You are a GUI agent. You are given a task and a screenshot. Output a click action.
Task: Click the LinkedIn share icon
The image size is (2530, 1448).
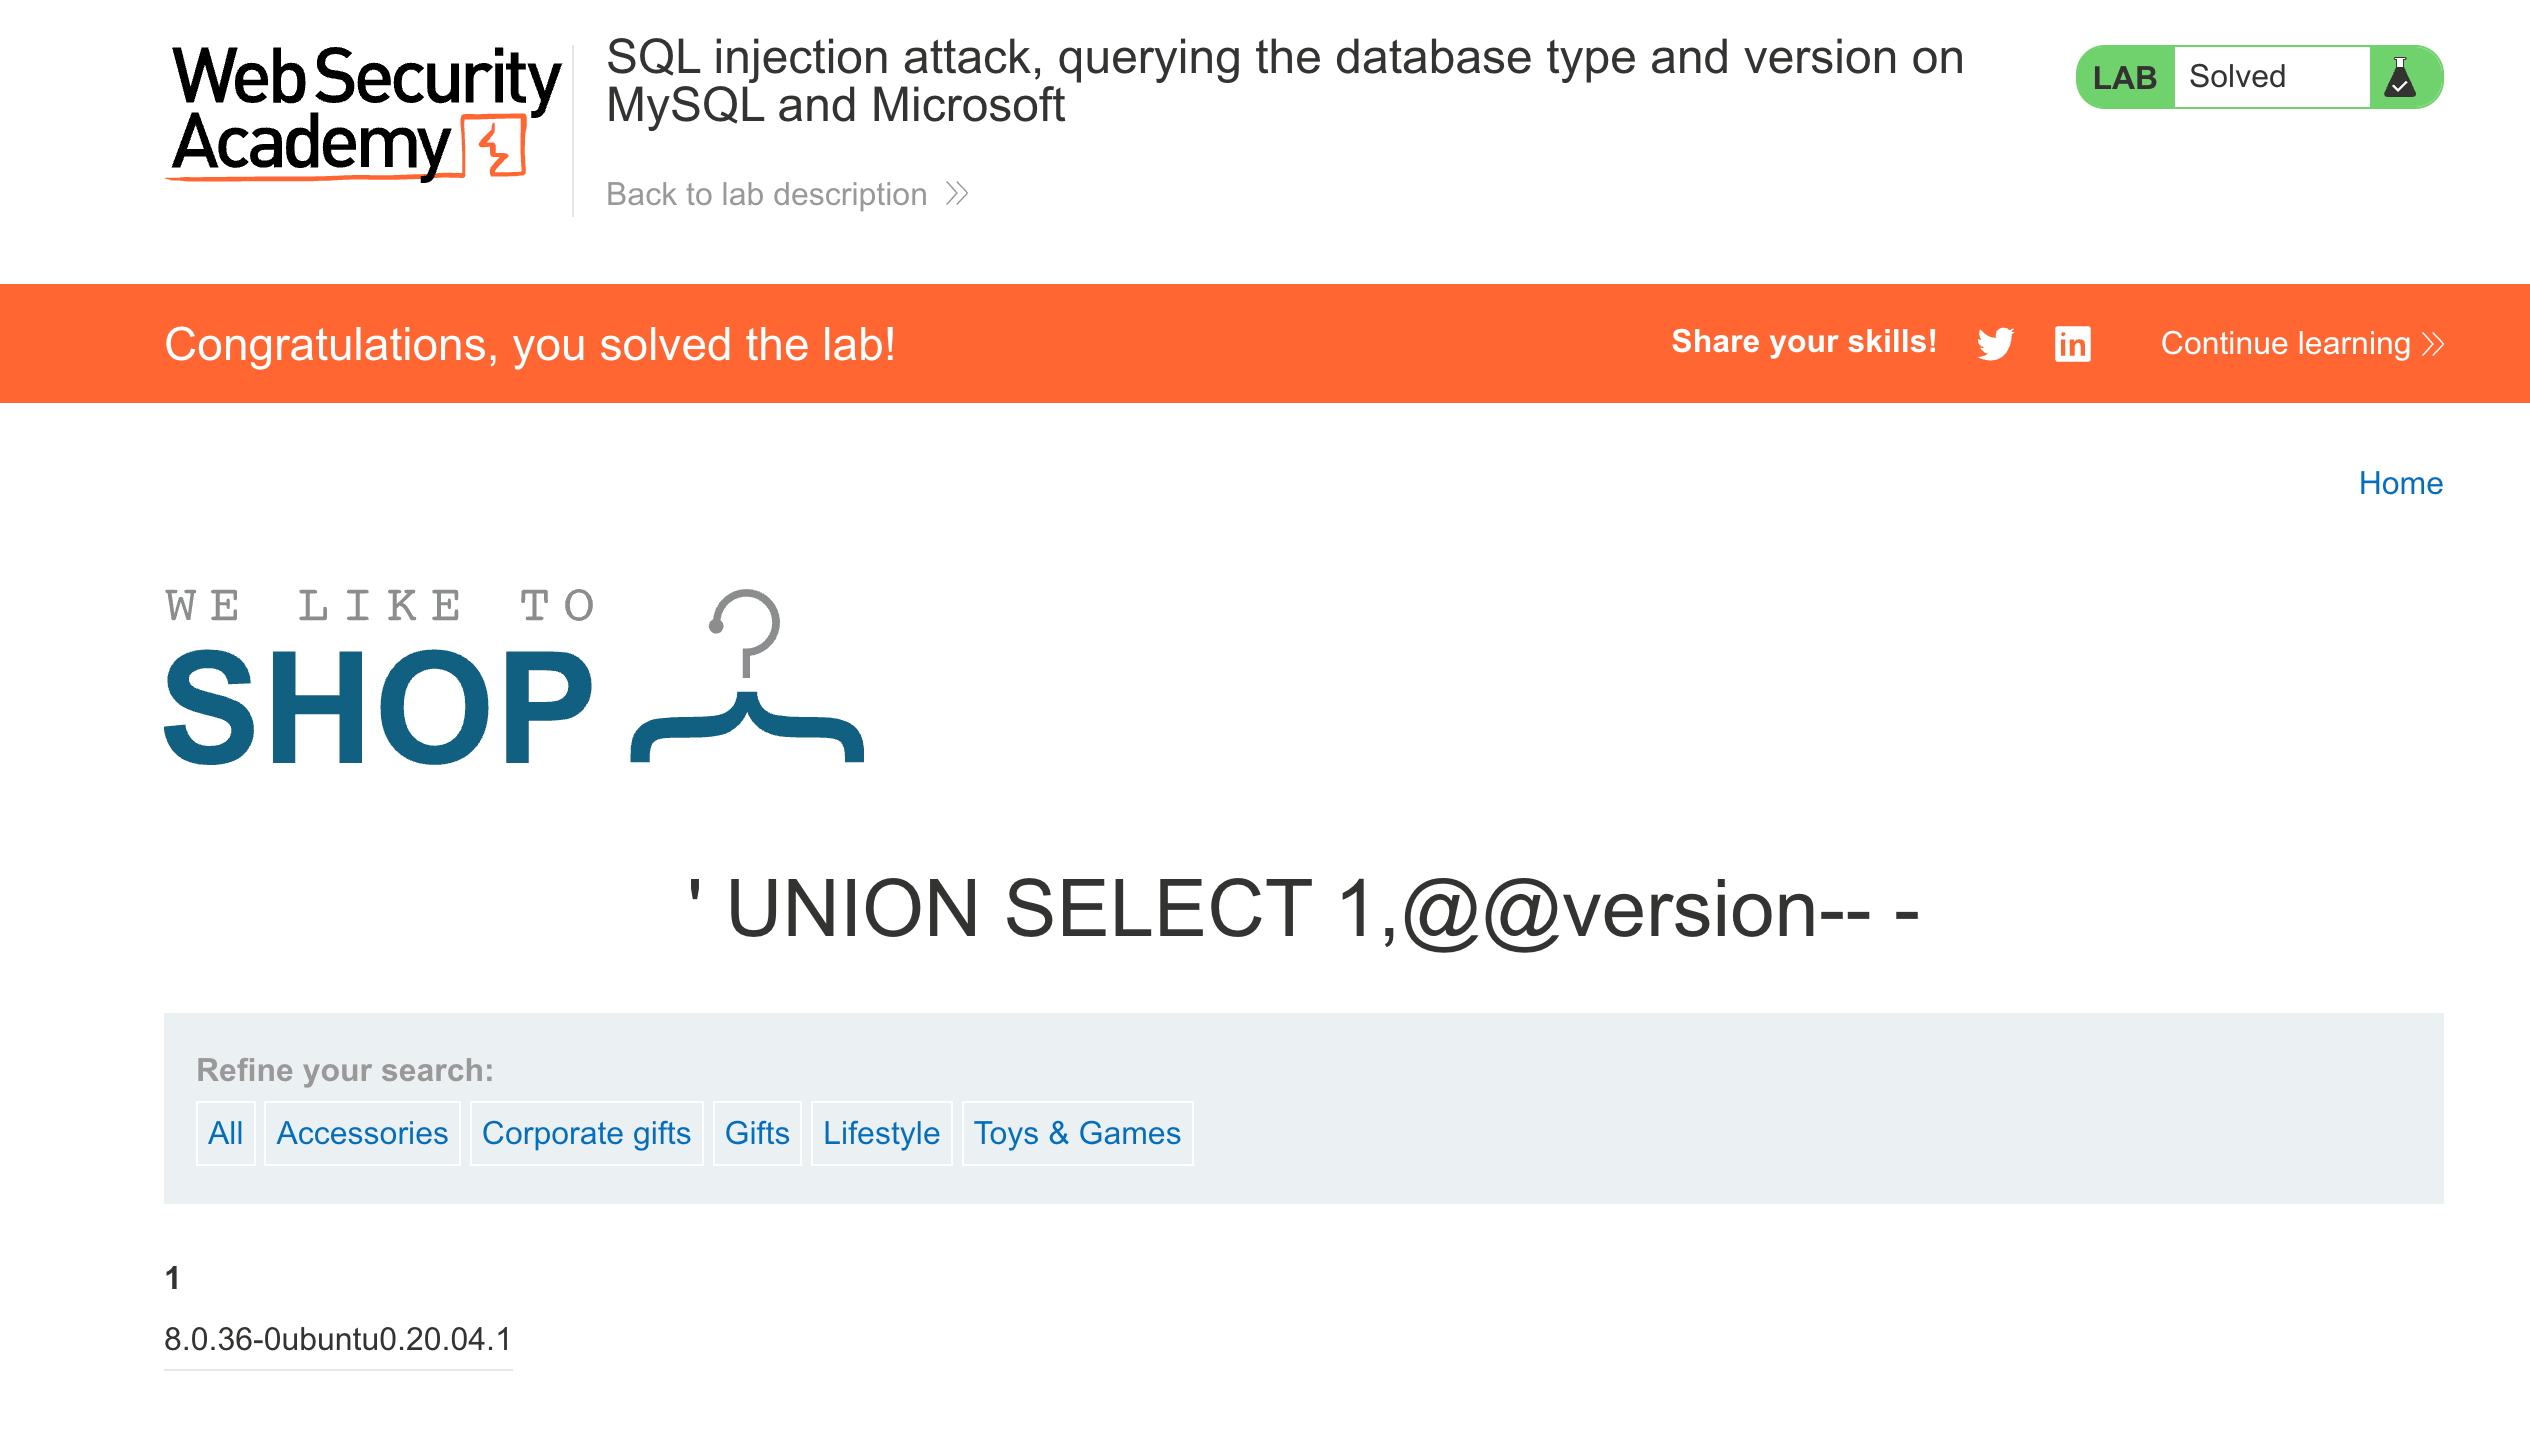2072,344
